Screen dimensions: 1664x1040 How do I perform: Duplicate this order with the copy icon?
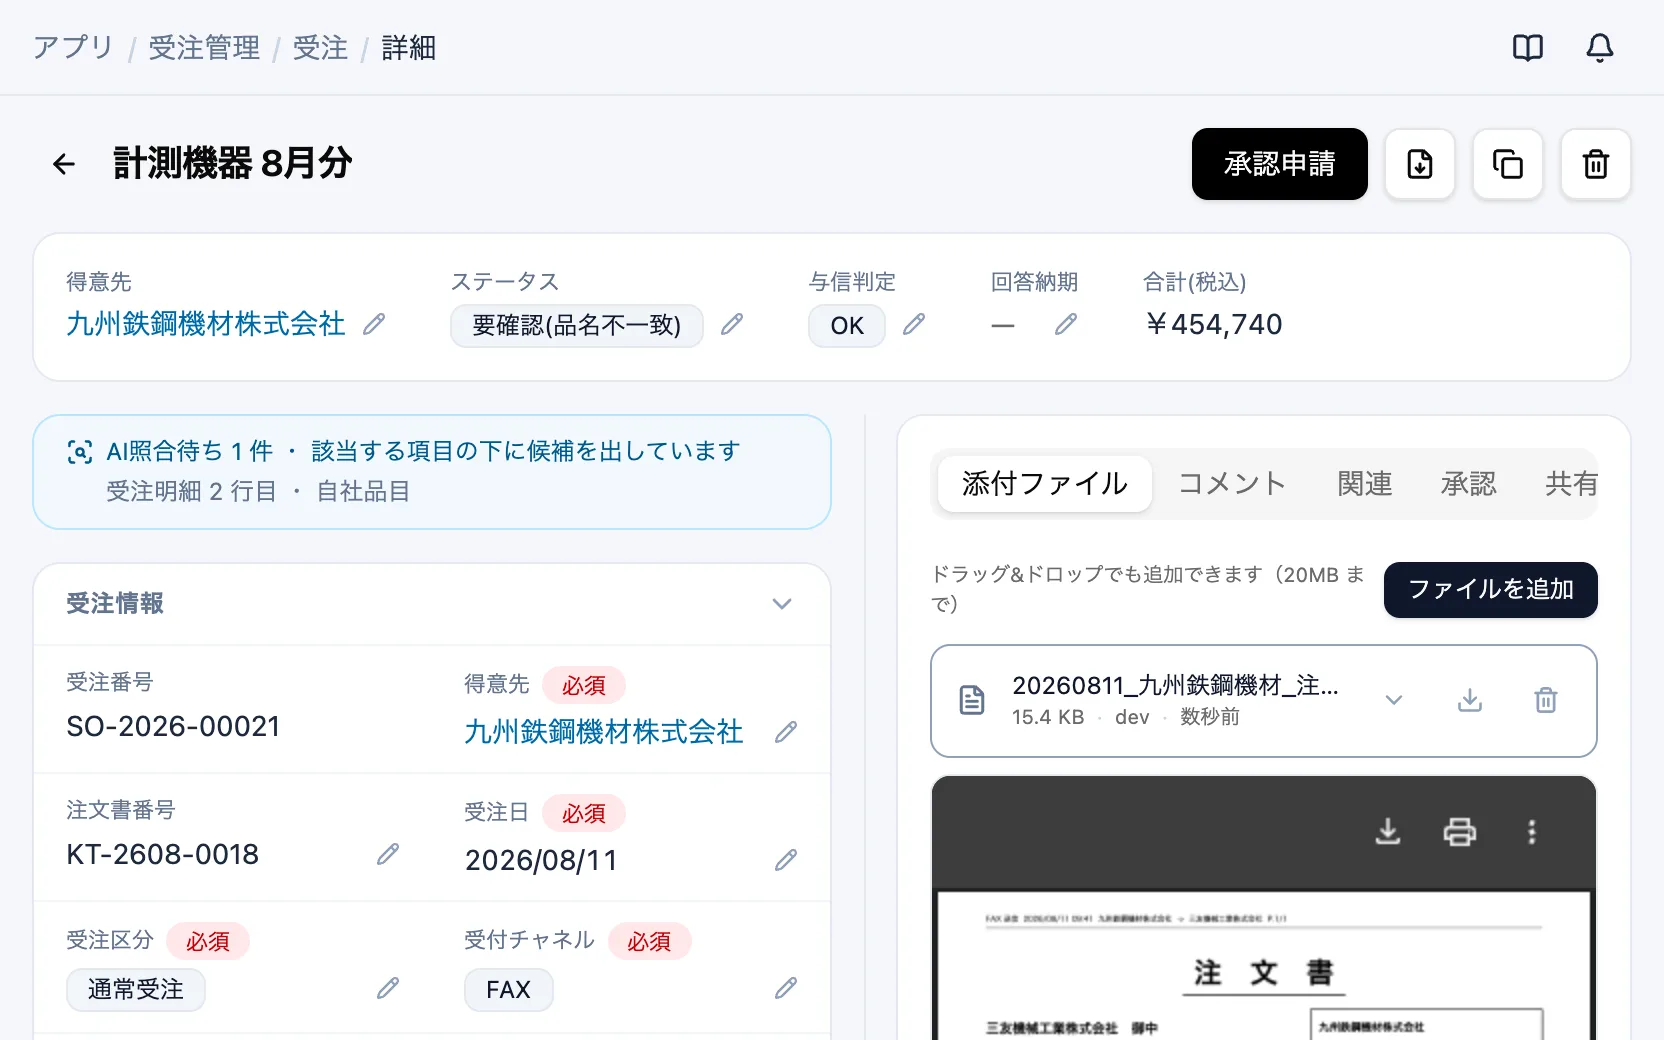(x=1508, y=164)
